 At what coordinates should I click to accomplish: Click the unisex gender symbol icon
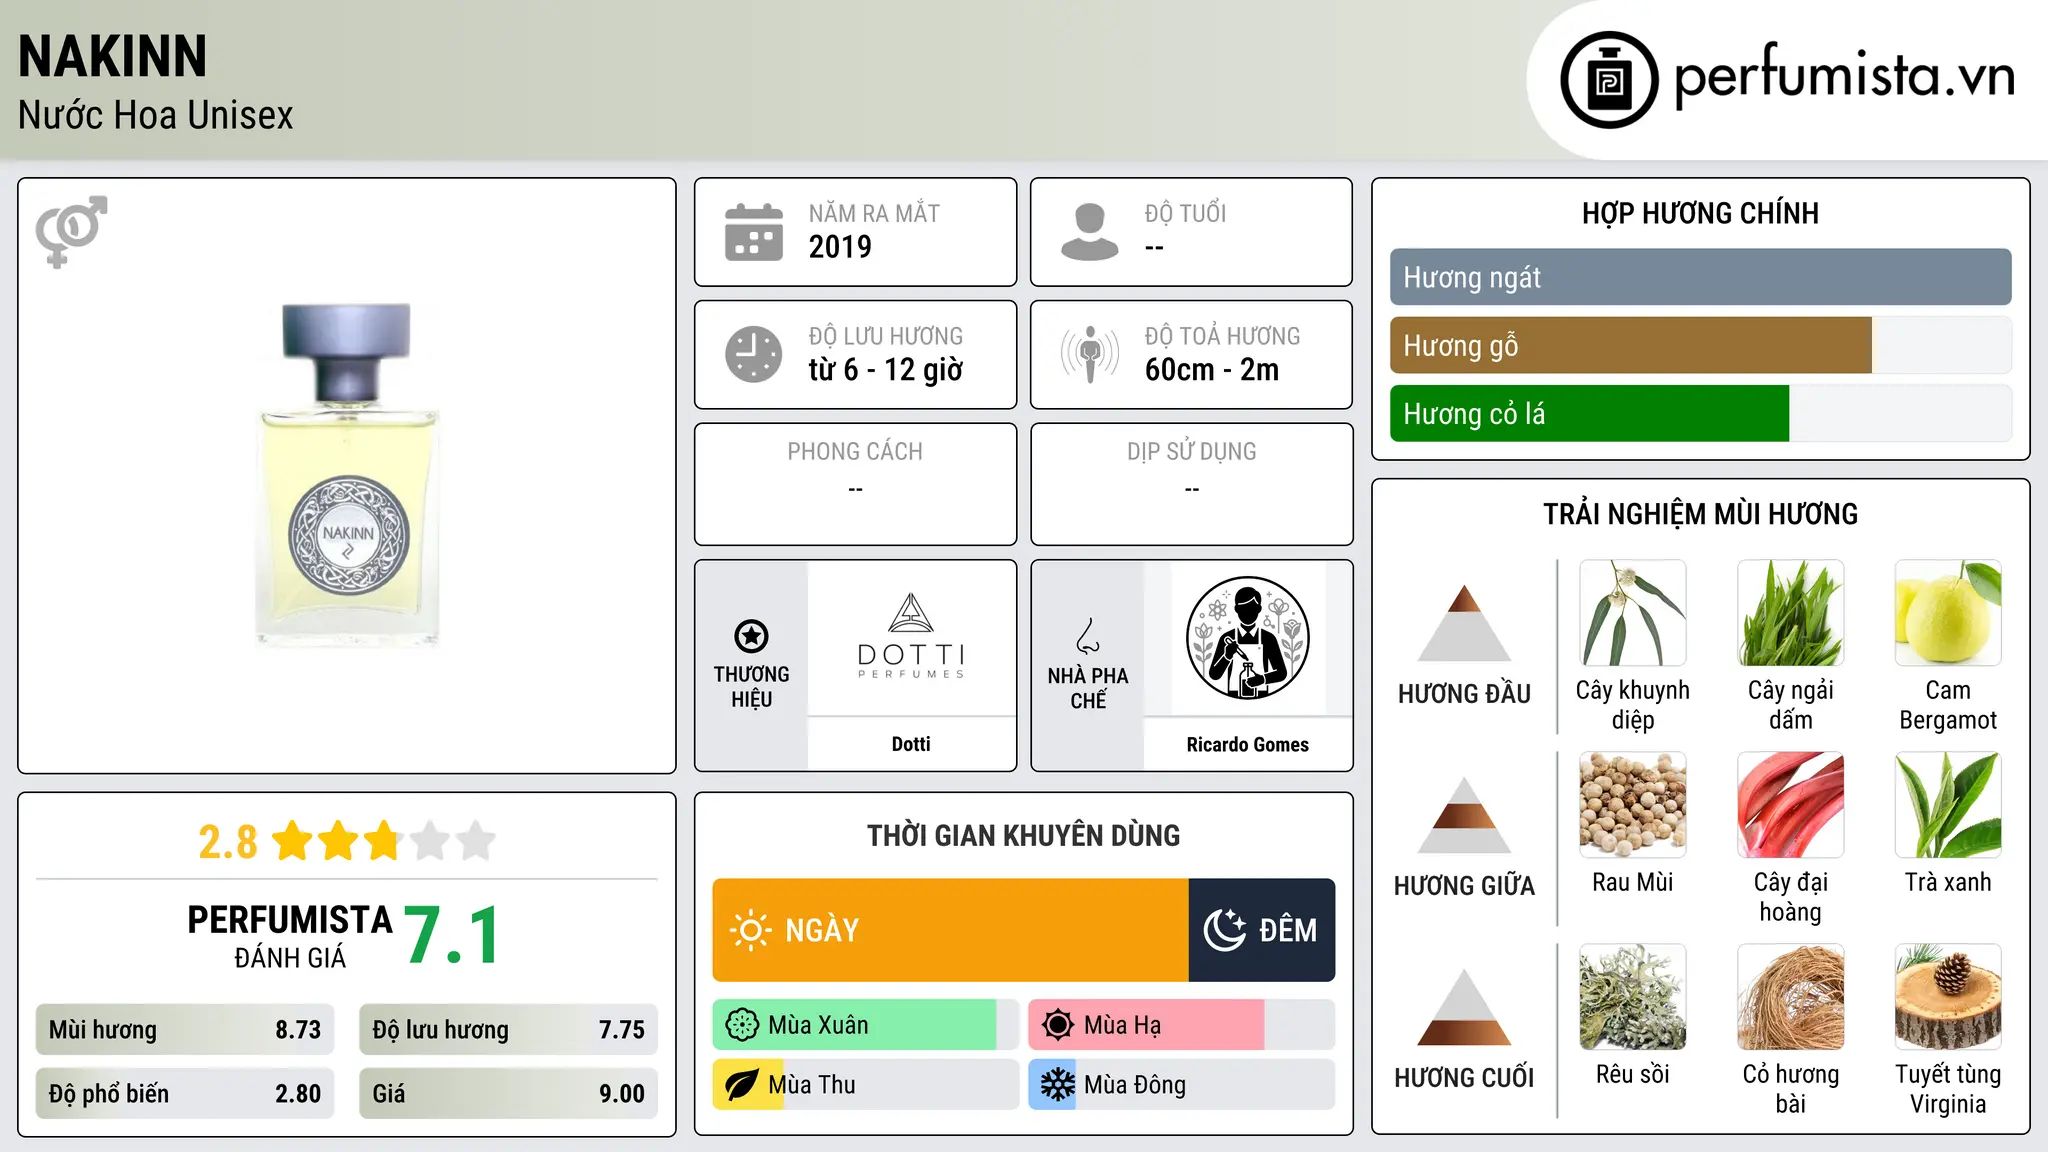click(71, 231)
